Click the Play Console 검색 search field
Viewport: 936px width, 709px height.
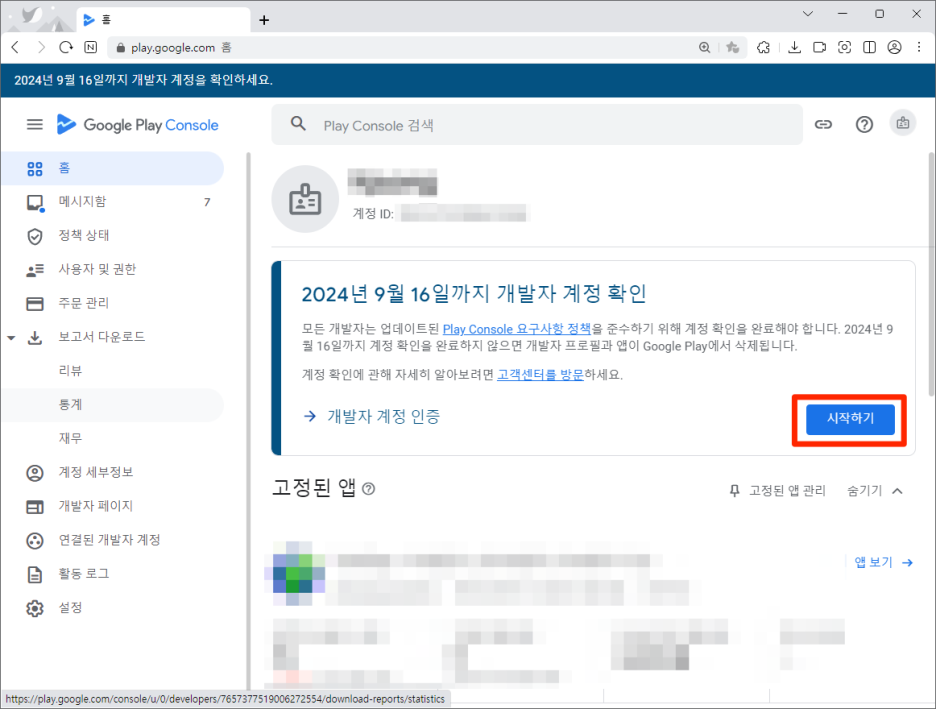coord(537,125)
